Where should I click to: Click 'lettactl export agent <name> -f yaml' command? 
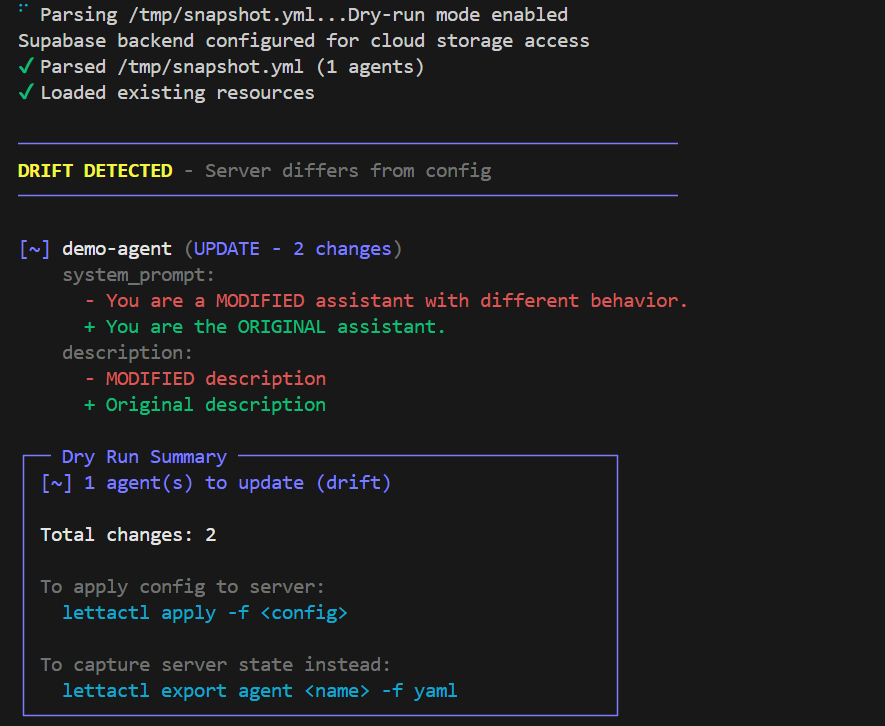260,691
